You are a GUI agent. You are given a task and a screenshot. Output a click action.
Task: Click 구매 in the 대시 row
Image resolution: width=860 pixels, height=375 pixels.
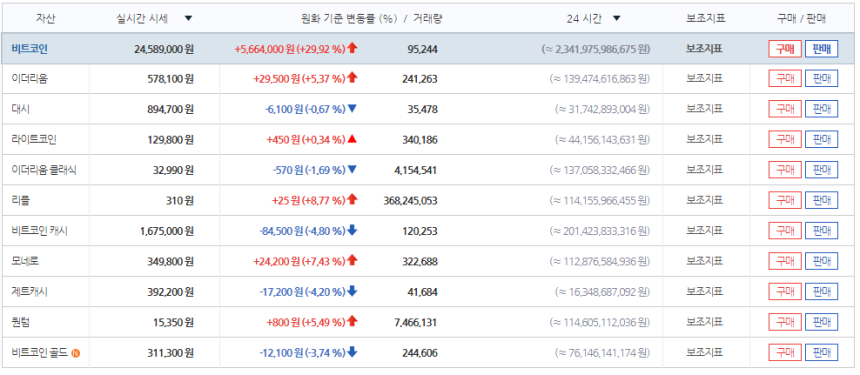pyautogui.click(x=785, y=109)
